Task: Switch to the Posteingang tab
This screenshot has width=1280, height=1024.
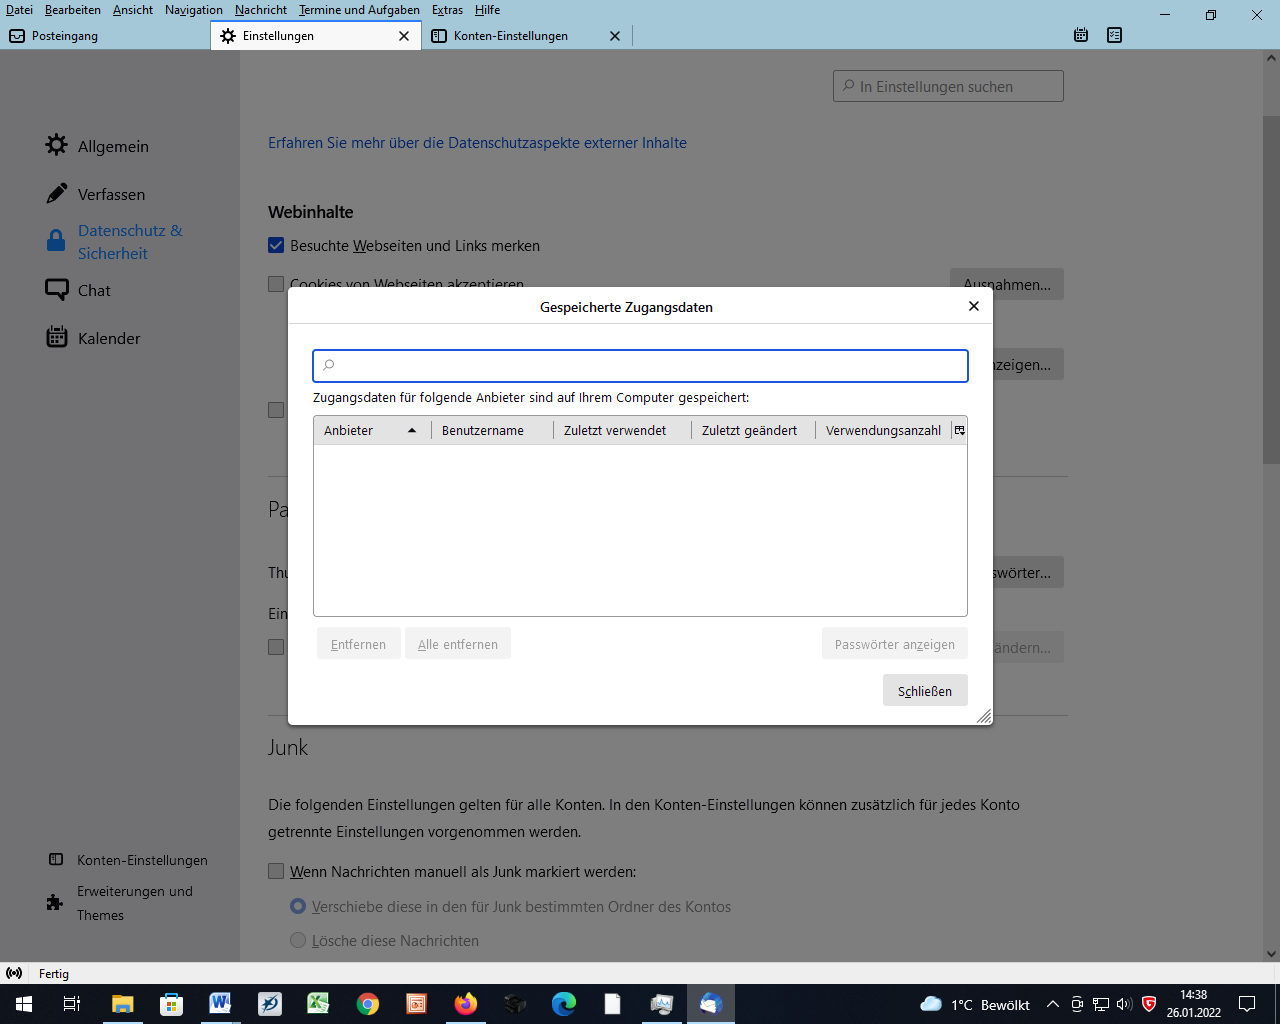Action: click(x=105, y=36)
